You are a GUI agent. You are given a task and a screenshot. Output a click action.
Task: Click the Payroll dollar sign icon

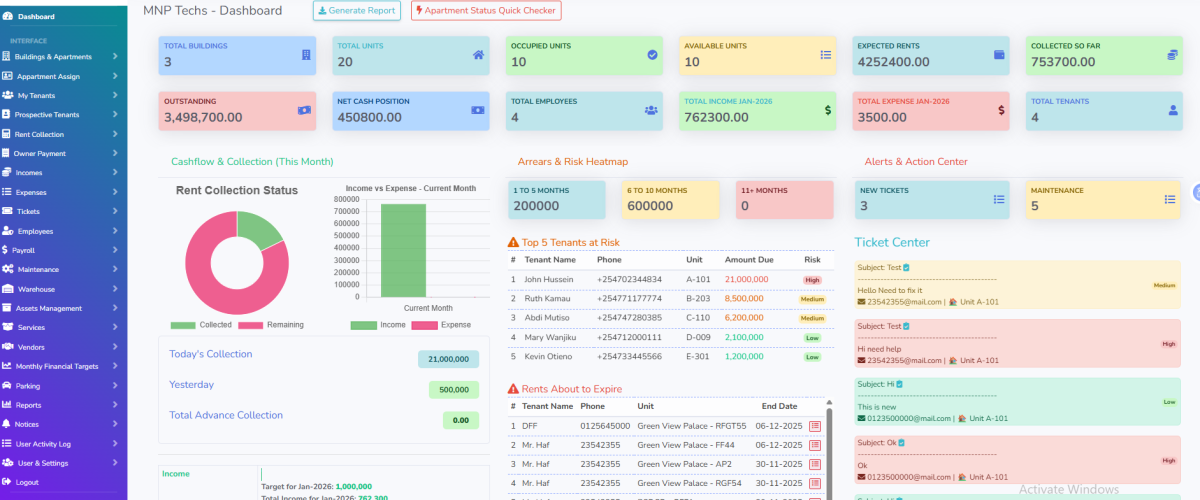tap(6, 250)
